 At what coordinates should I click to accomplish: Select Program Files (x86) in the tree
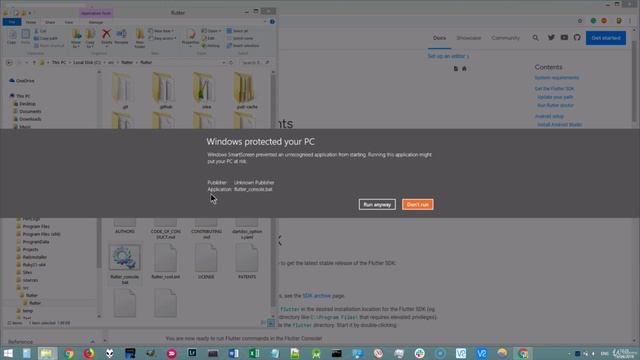click(38, 234)
